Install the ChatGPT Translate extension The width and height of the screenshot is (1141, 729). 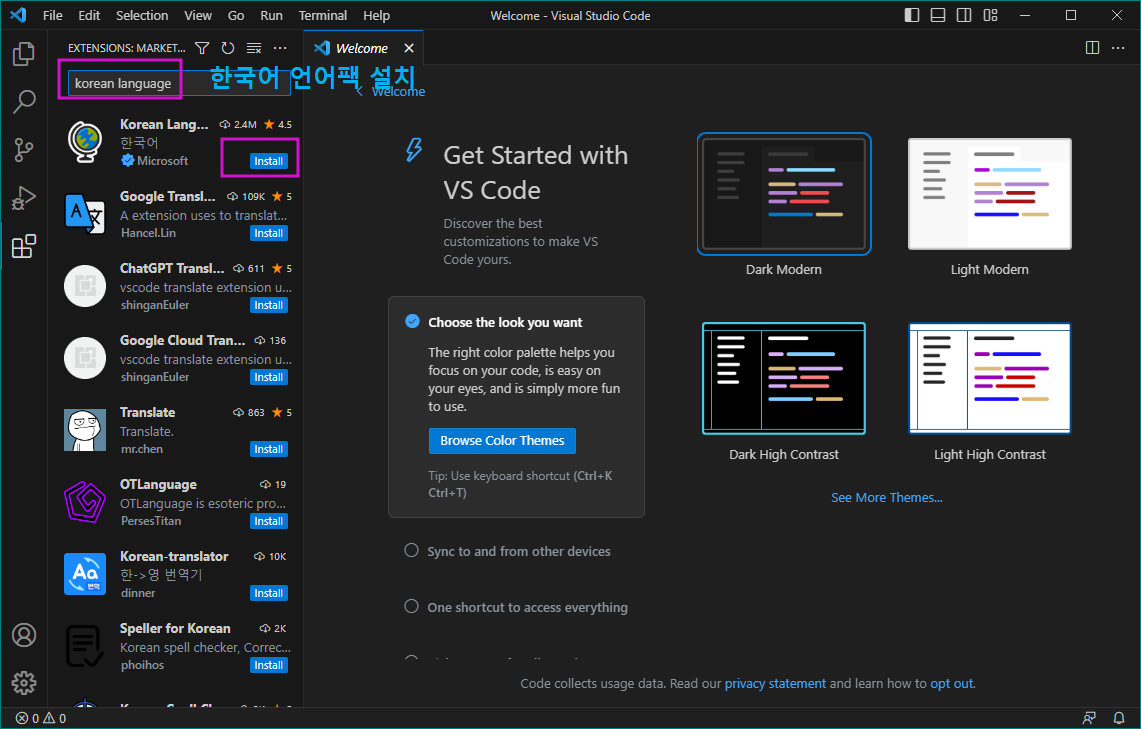269,305
